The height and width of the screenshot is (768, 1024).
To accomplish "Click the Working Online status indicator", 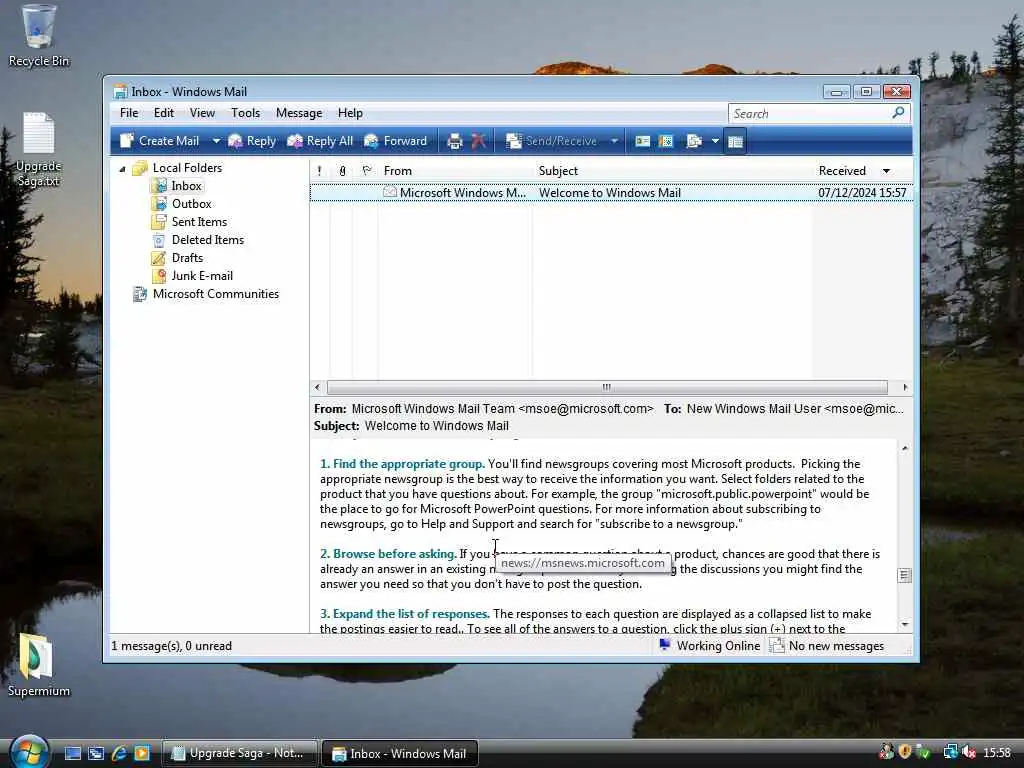I will (710, 646).
